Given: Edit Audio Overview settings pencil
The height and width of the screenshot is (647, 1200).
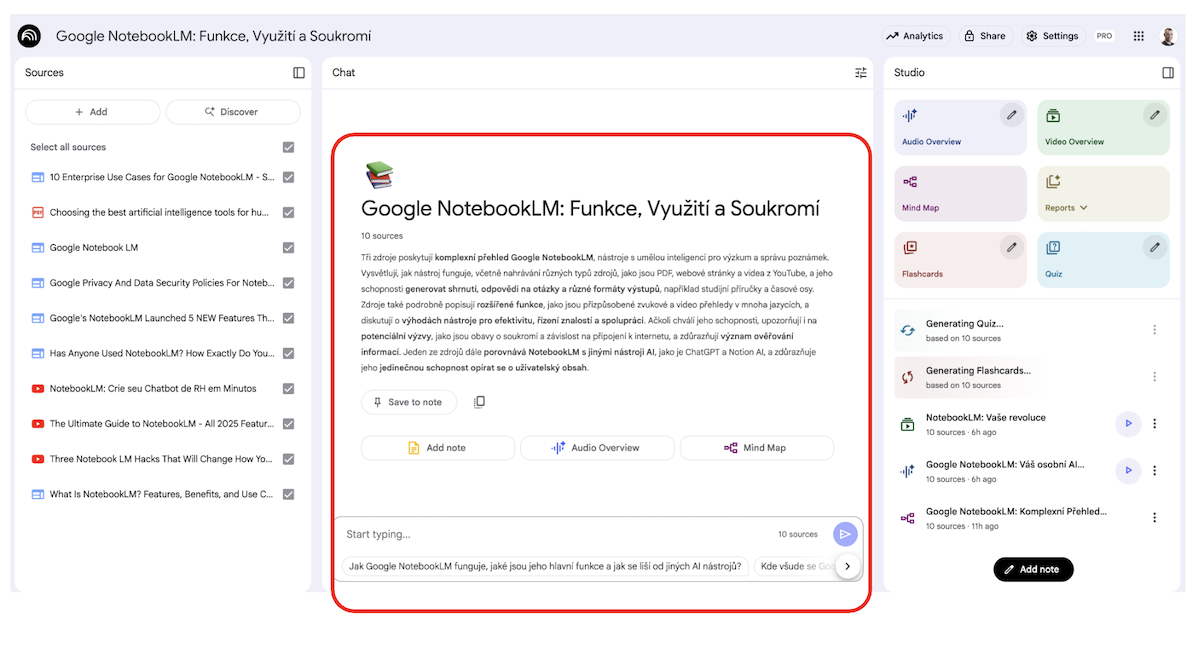Looking at the screenshot, I should point(1012,115).
